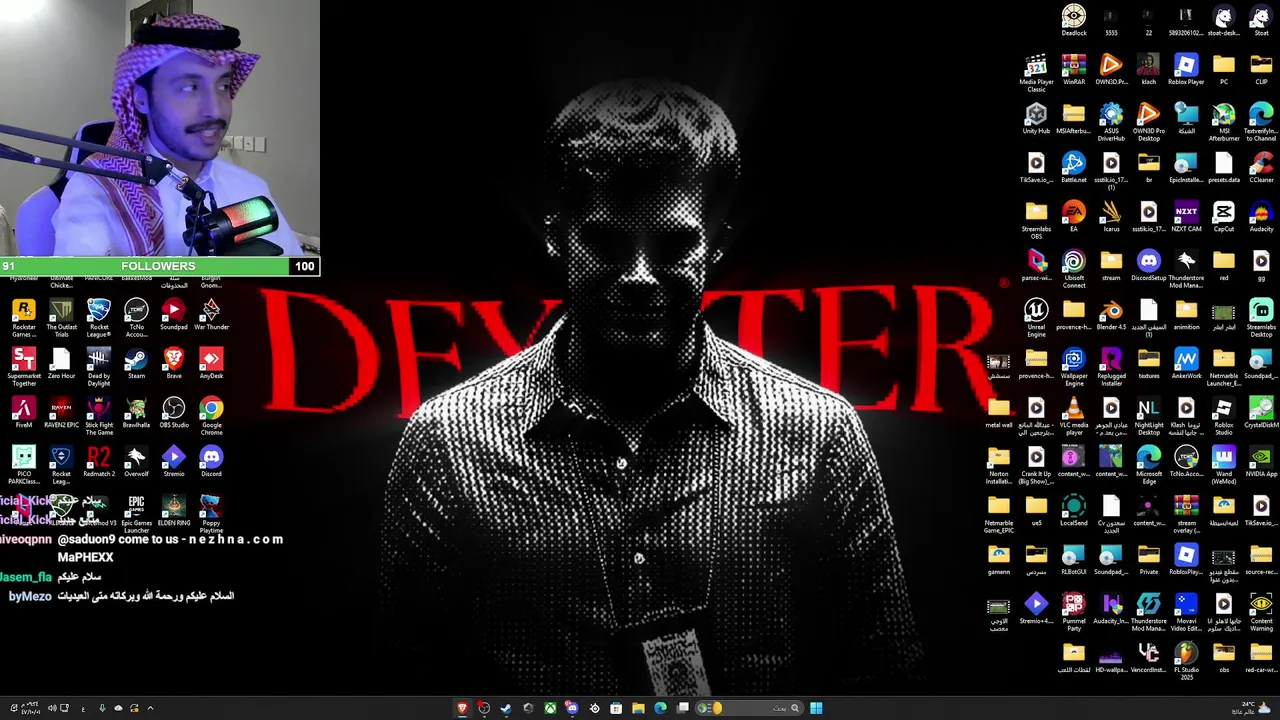This screenshot has width=1280, height=720.
Task: Launch AnyDesk desktop shortcut
Action: 211,363
